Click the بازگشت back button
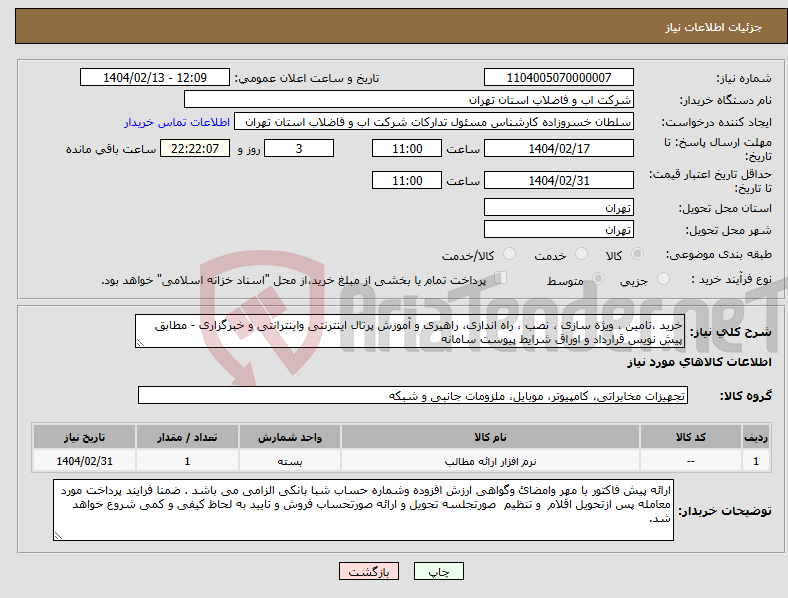This screenshot has height=598, width=788. (x=369, y=571)
